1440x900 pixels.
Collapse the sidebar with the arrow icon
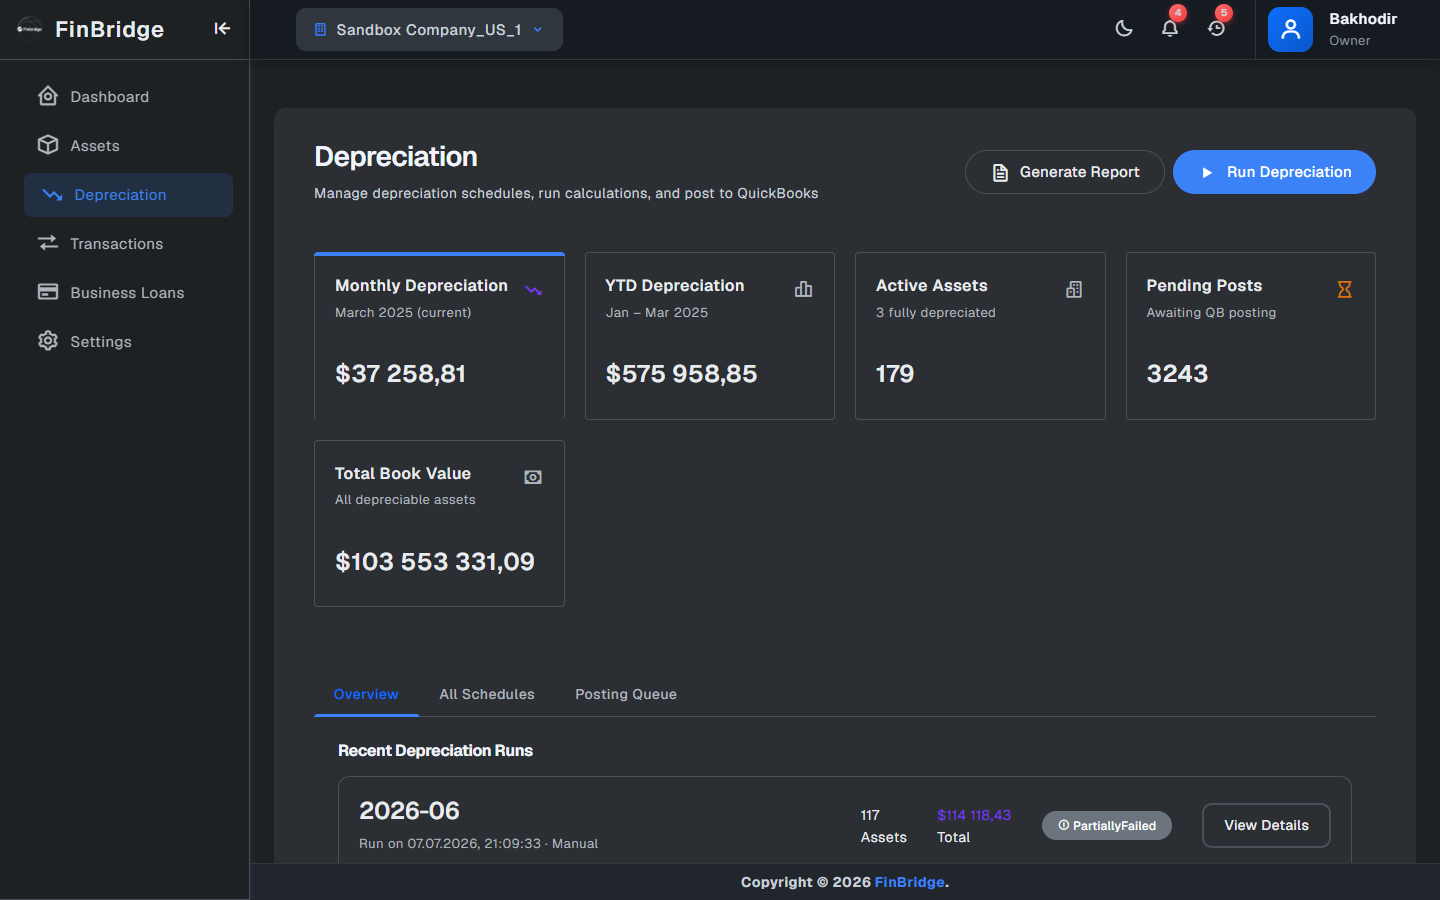[x=222, y=29]
